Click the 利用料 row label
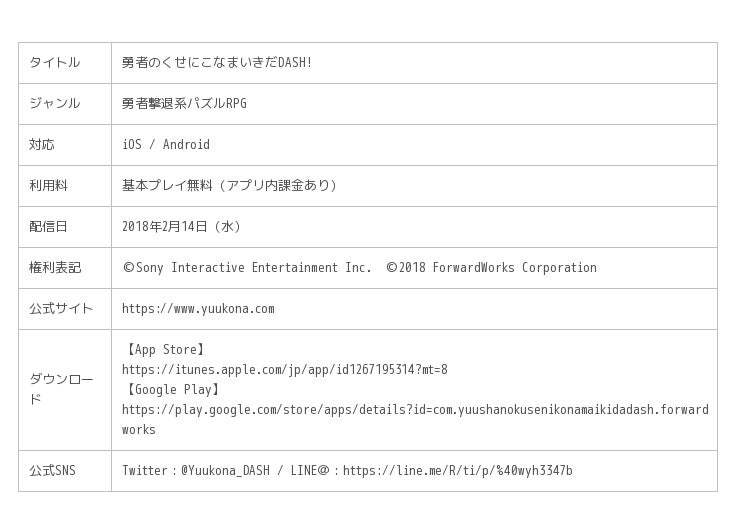Image resolution: width=740 pixels, height=532 pixels. [x=48, y=186]
